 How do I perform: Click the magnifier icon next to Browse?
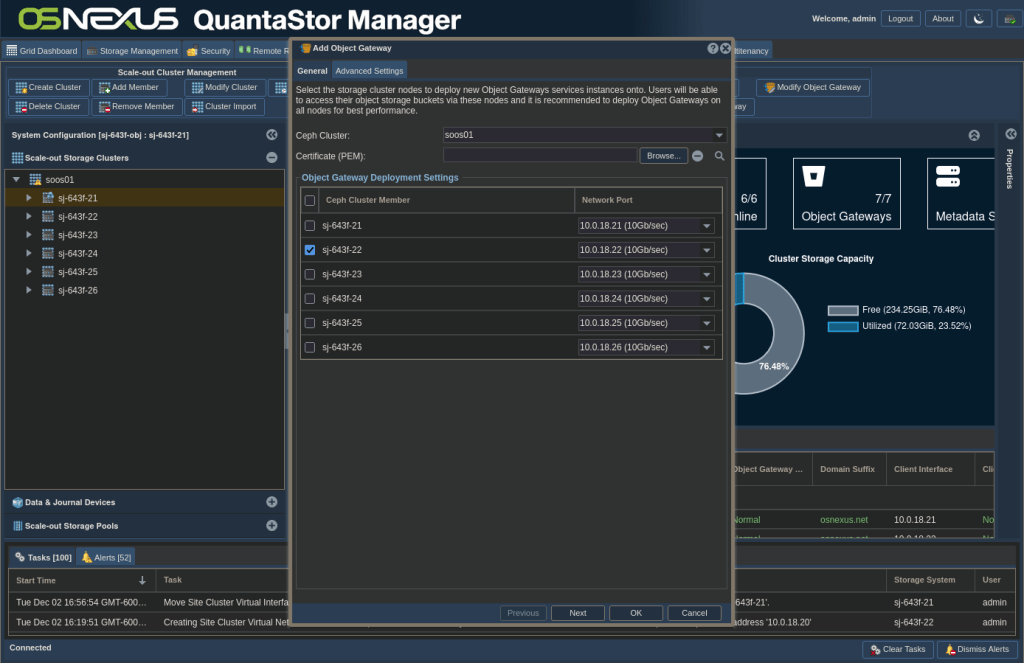[719, 156]
